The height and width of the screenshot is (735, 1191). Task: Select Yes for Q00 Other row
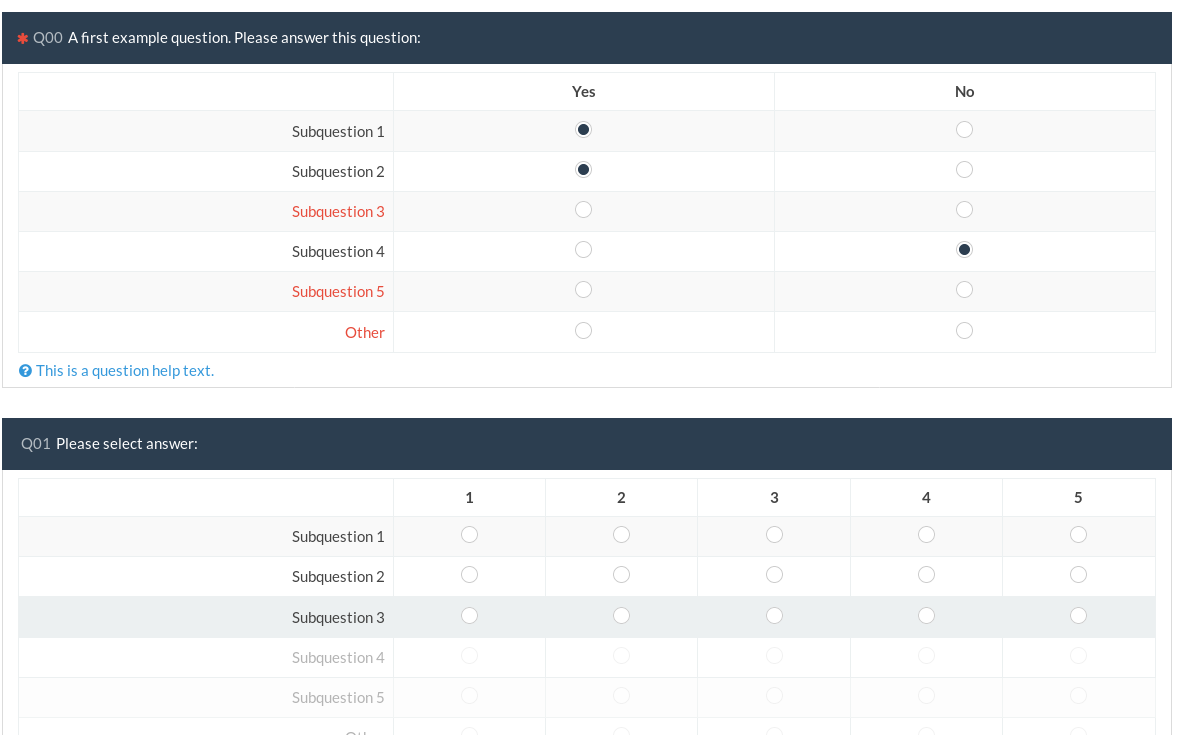tap(584, 330)
